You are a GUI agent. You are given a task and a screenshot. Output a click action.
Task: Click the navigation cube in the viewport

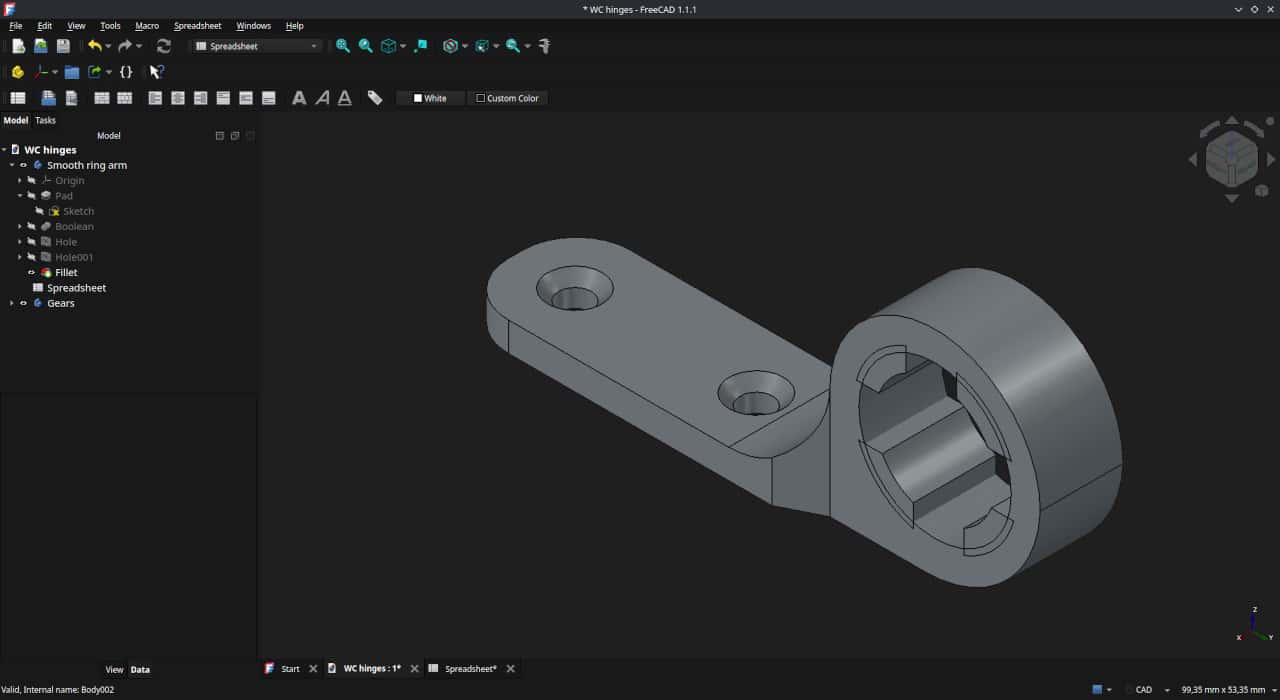coord(1231,158)
